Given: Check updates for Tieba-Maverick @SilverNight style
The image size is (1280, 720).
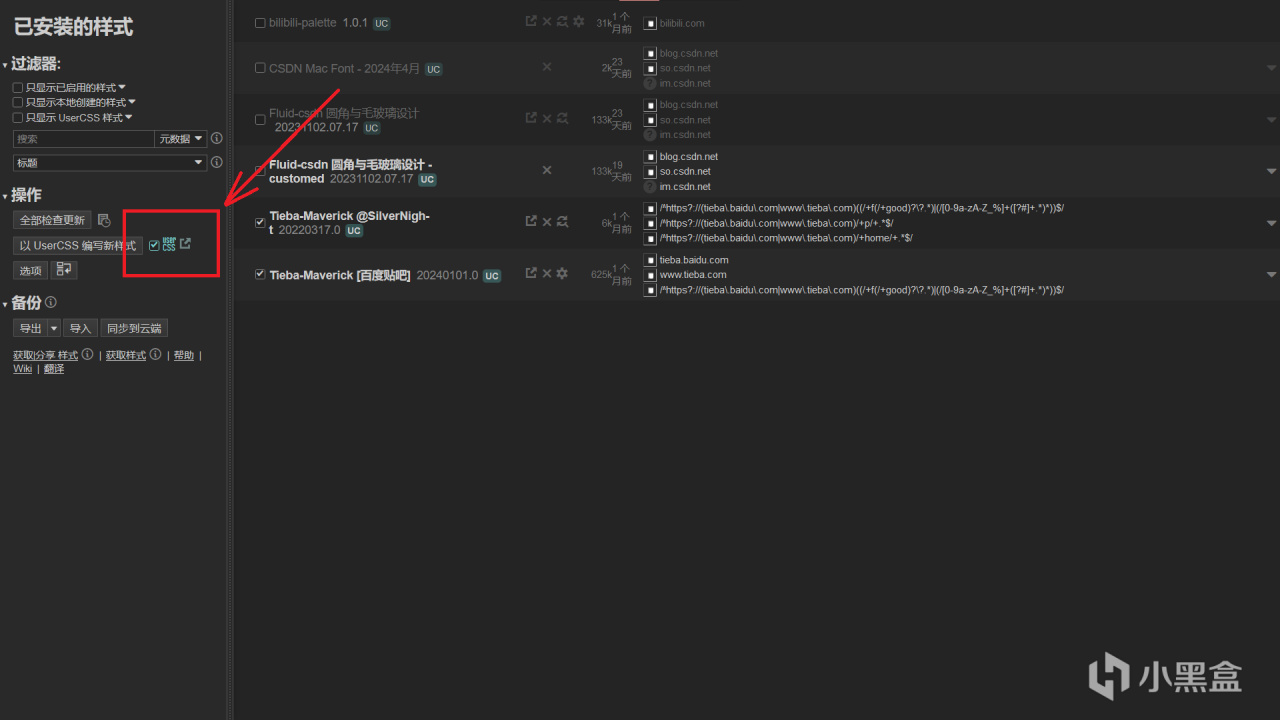Looking at the screenshot, I should tap(562, 221).
